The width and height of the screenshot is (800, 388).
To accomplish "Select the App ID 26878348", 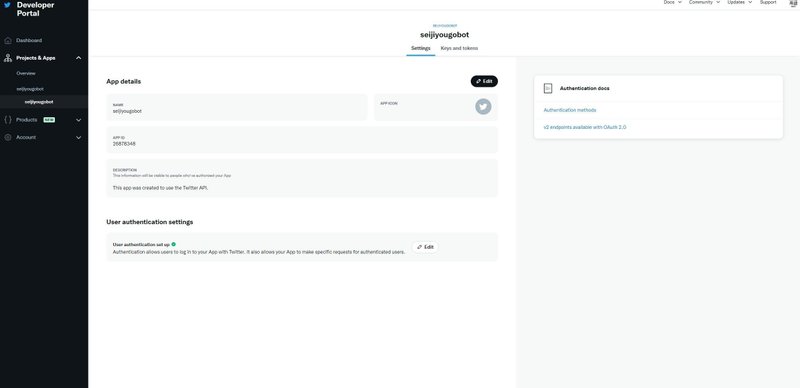I will 124,144.
